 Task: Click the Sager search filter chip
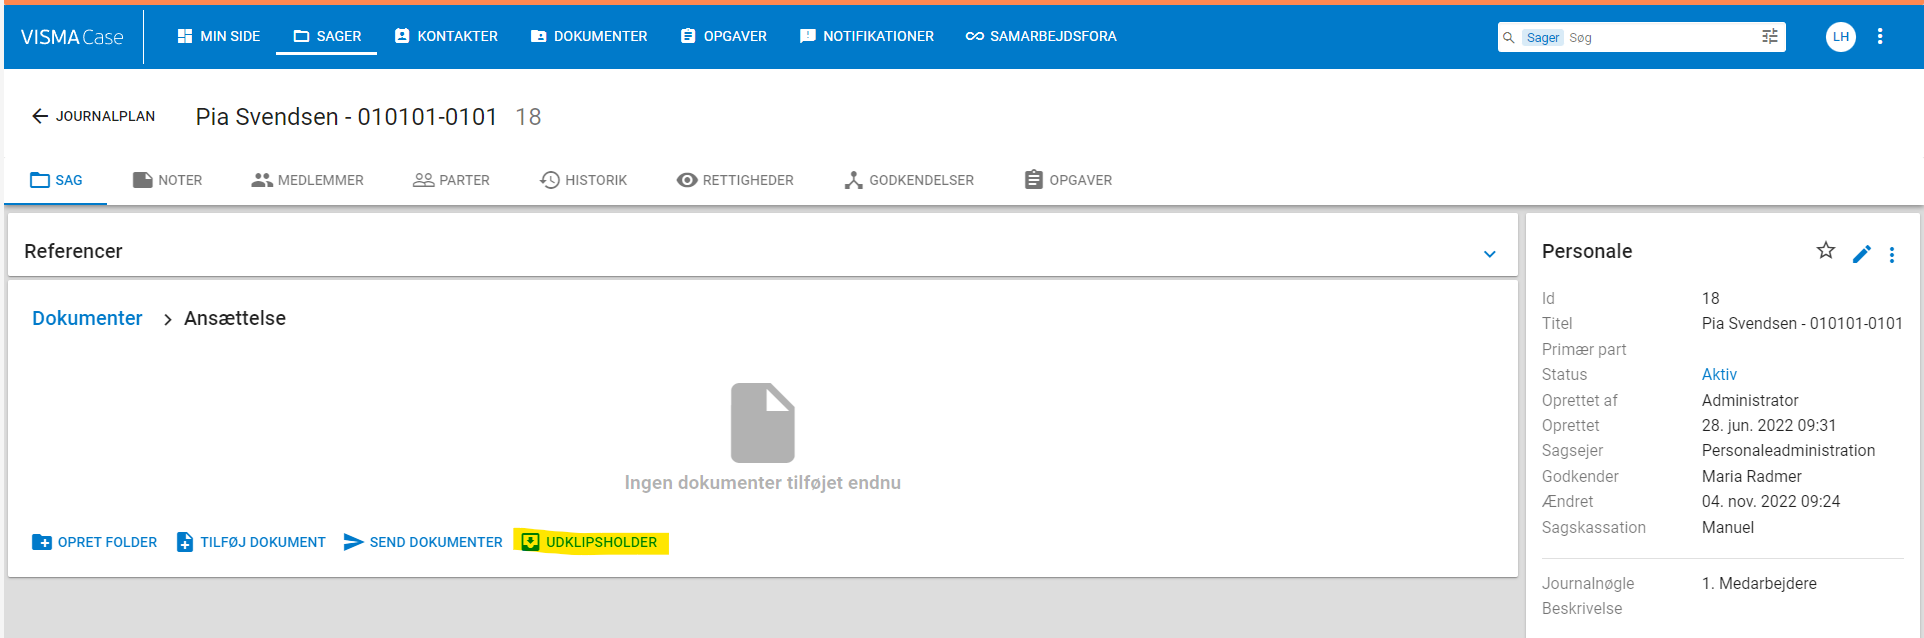point(1542,37)
